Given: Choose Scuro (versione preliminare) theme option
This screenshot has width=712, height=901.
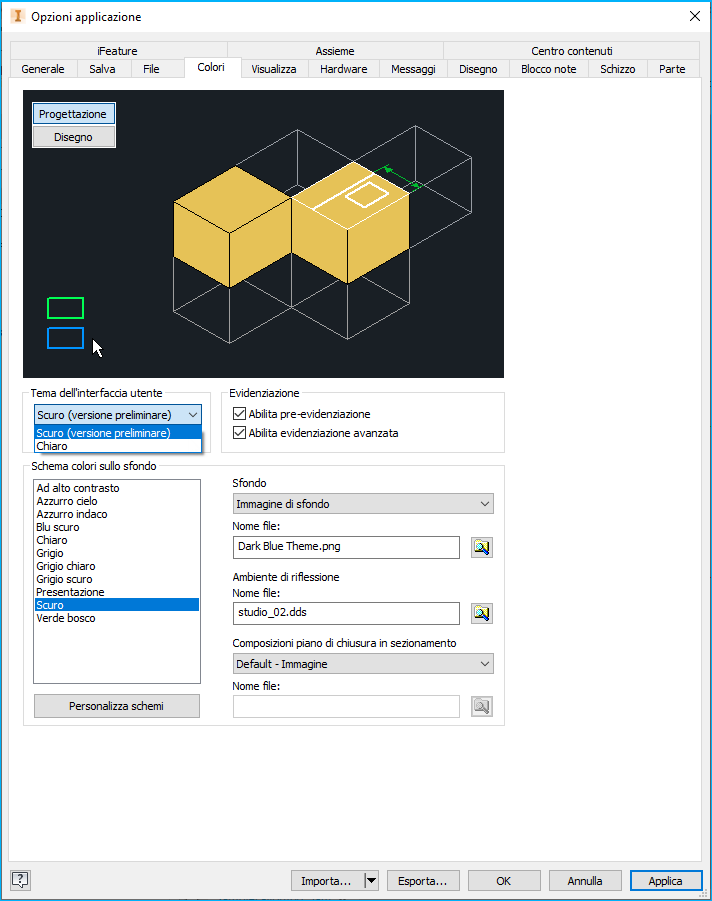Looking at the screenshot, I should [x=118, y=433].
